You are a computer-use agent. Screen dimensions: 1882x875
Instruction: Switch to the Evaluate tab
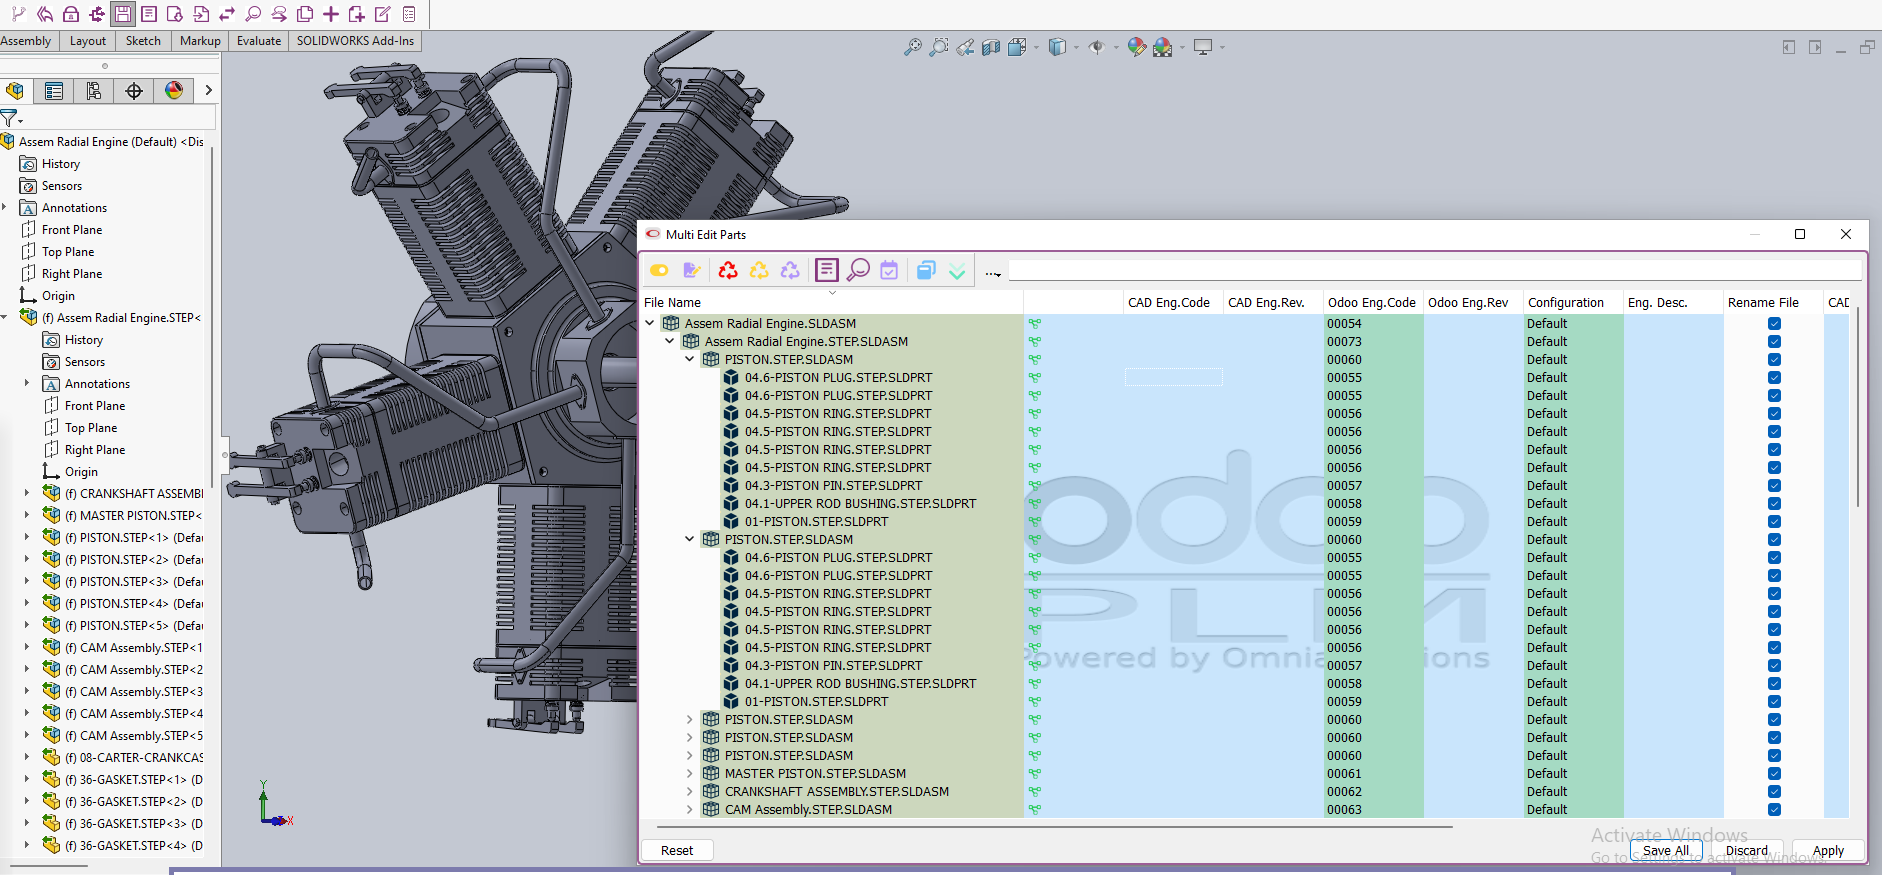[259, 41]
